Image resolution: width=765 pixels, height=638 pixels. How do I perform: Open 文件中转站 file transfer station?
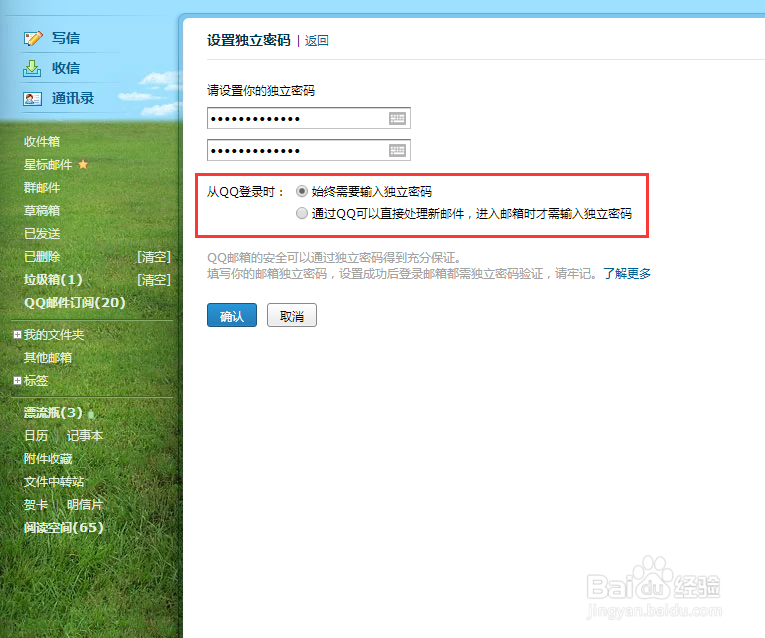pyautogui.click(x=54, y=481)
